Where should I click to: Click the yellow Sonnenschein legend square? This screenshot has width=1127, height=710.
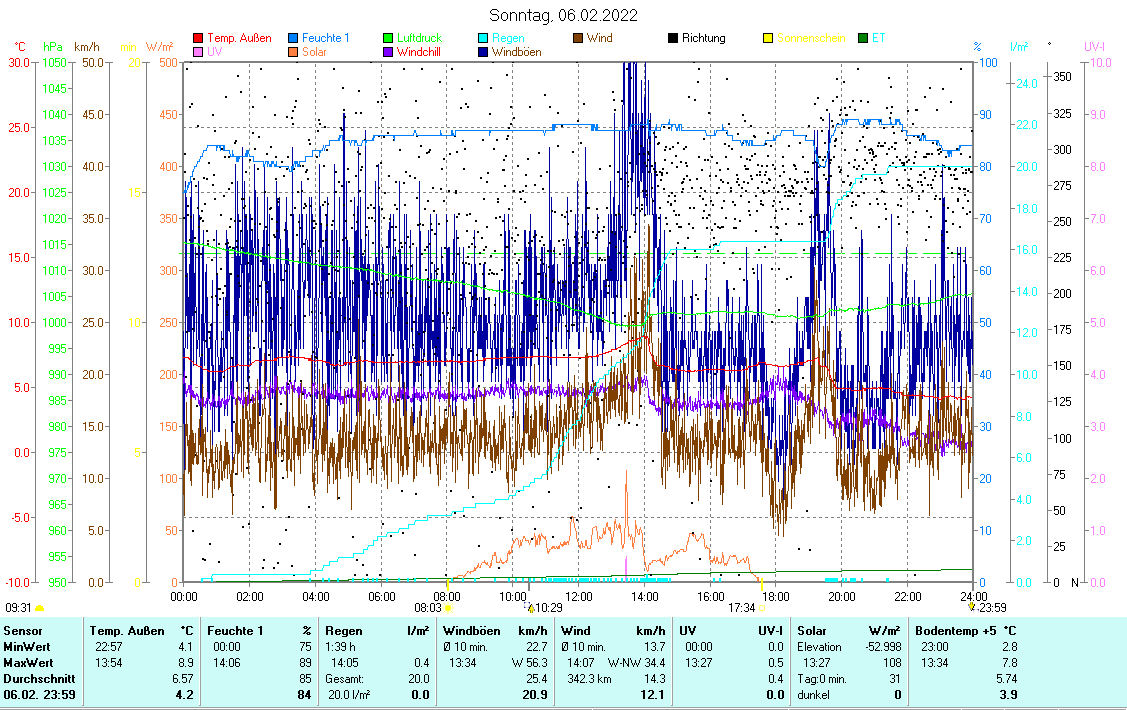[768, 38]
